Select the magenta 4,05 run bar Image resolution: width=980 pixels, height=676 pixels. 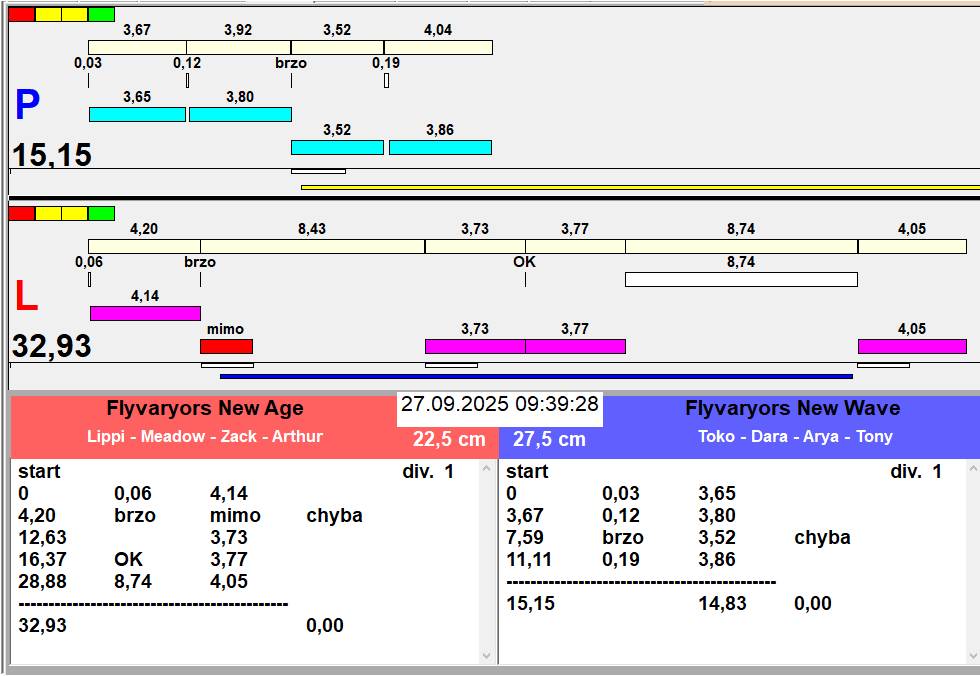click(911, 346)
